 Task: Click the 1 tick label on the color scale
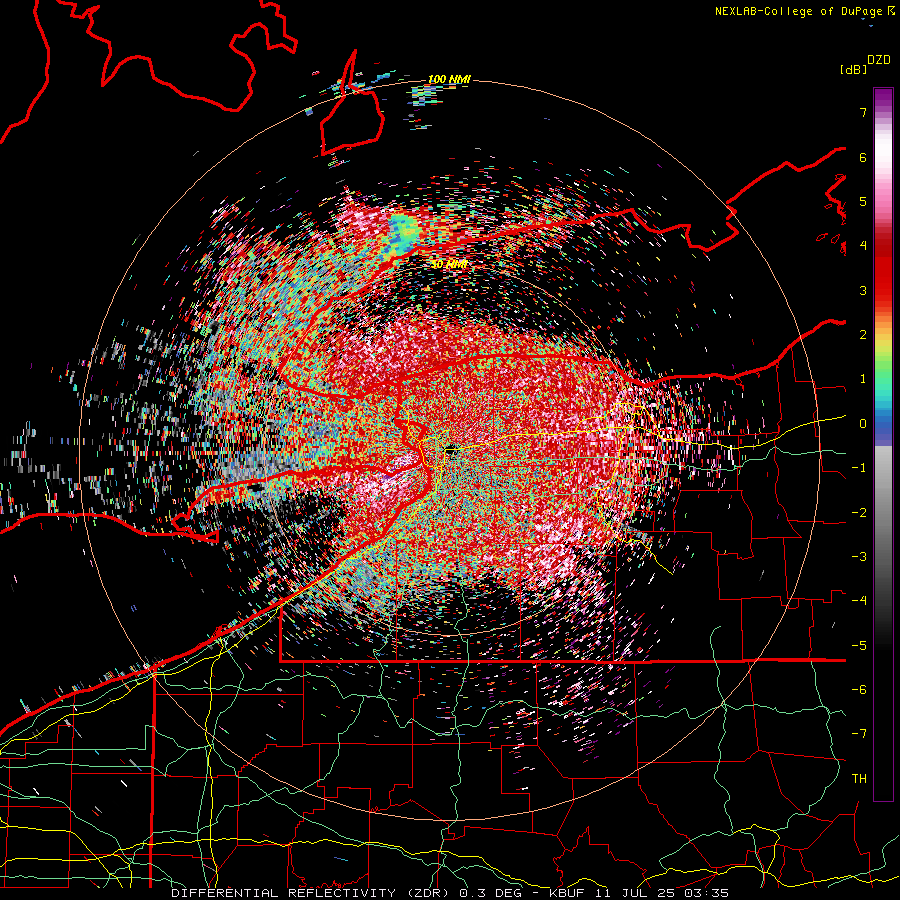(863, 379)
